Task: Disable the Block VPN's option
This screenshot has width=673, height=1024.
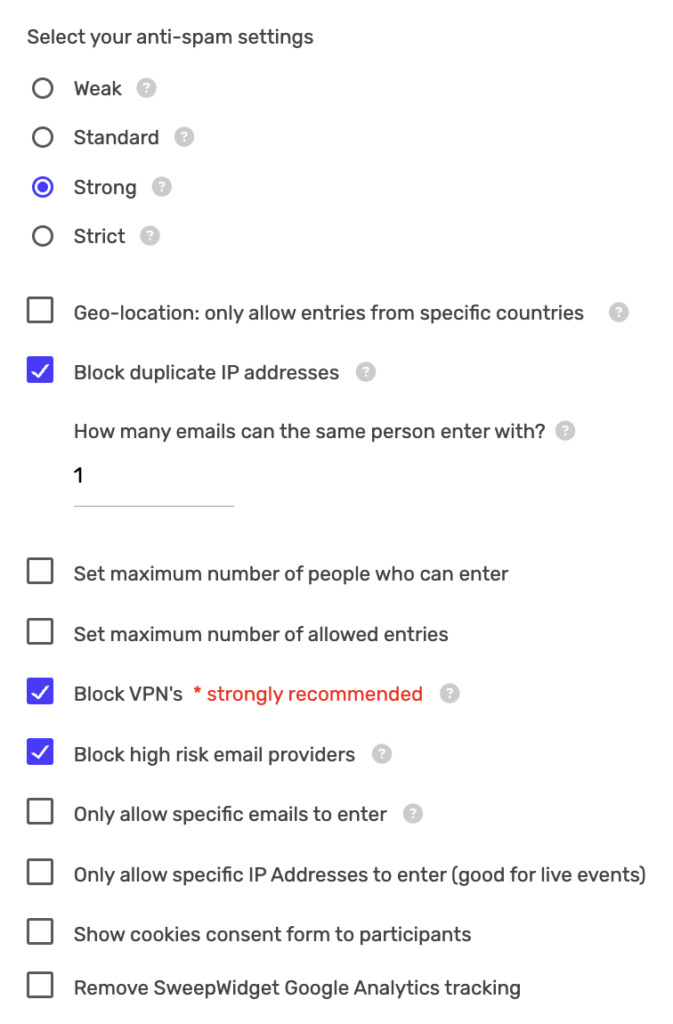Action: click(40, 691)
